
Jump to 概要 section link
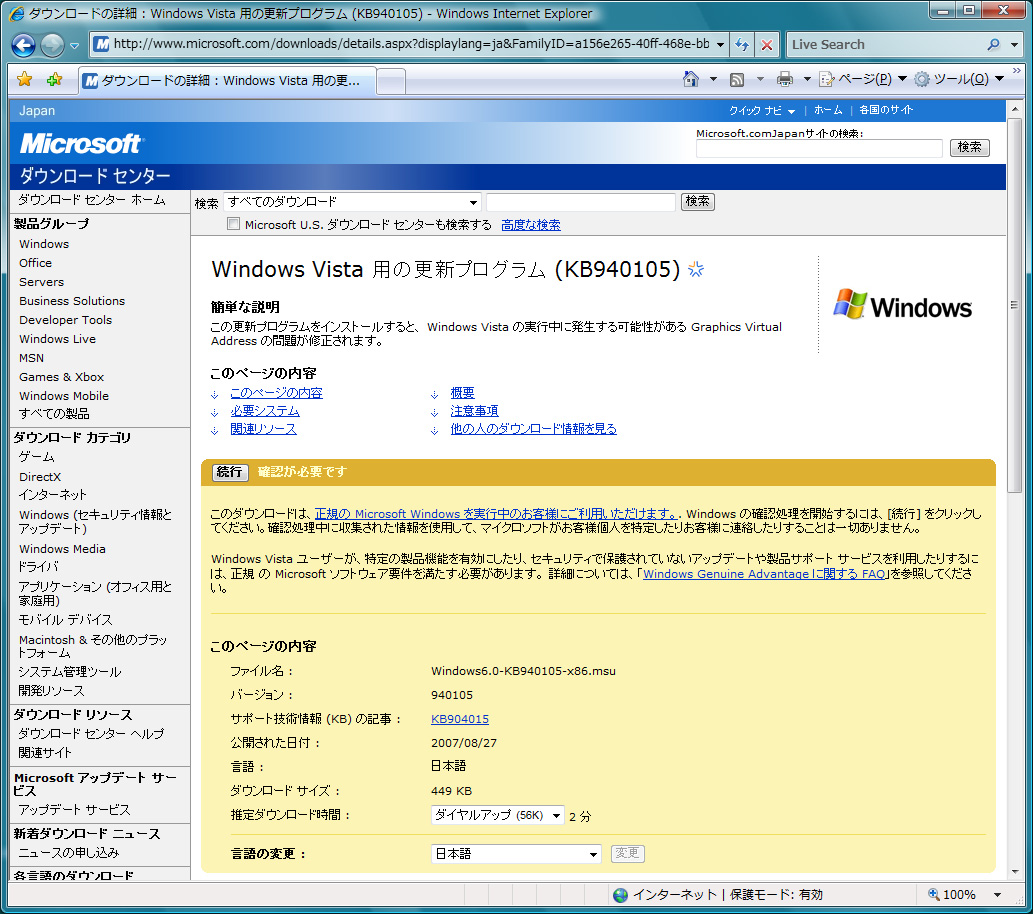tap(462, 393)
